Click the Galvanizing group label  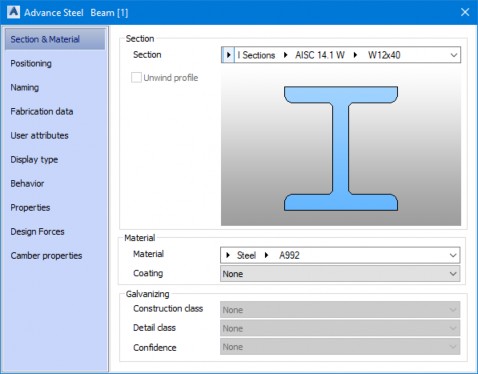[x=147, y=294]
